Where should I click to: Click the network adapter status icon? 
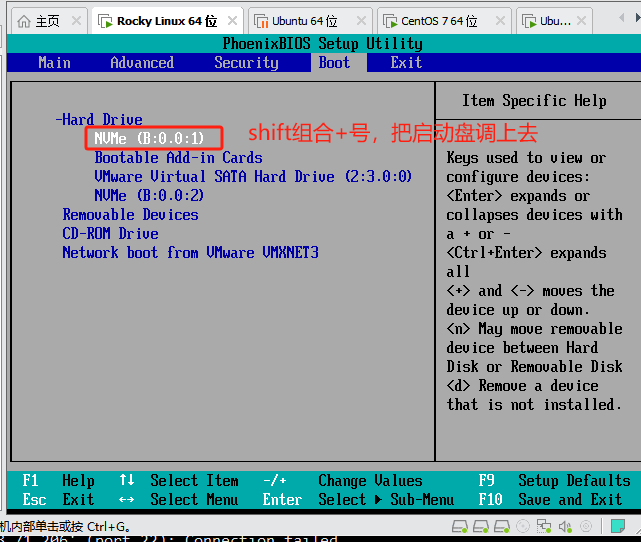[544, 526]
